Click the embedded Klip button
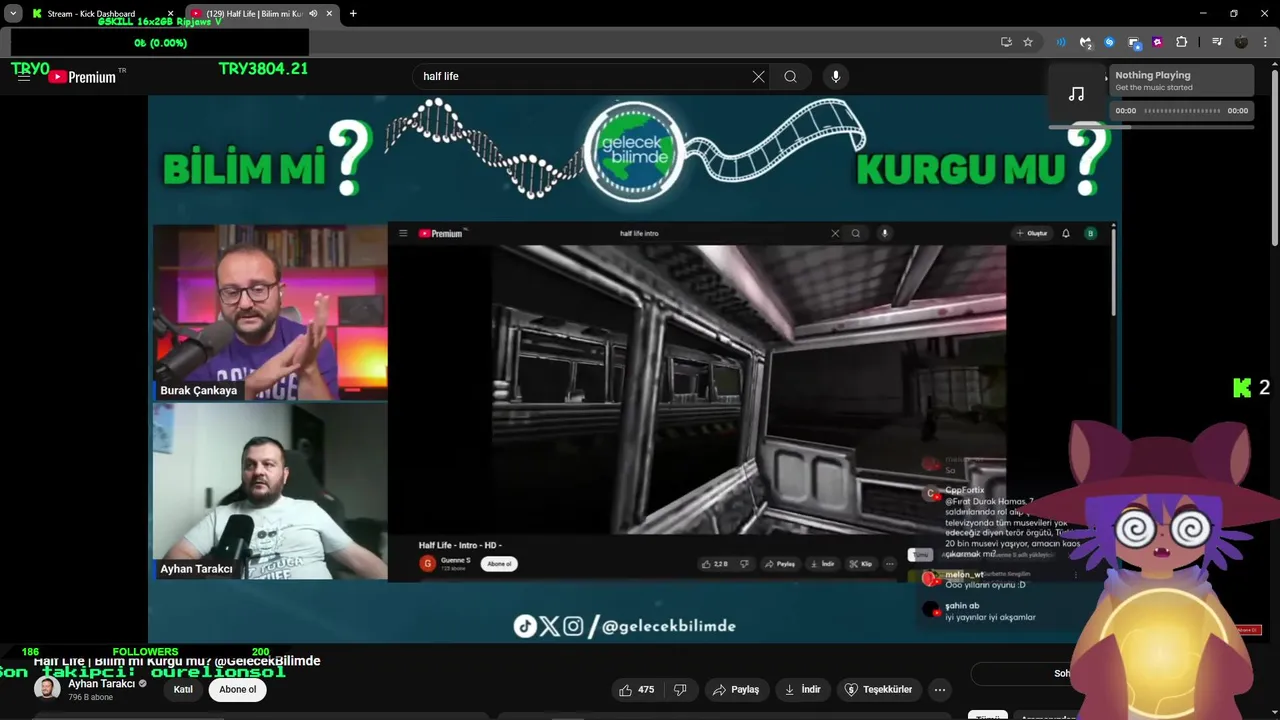The width and height of the screenshot is (1280, 720). [861, 564]
